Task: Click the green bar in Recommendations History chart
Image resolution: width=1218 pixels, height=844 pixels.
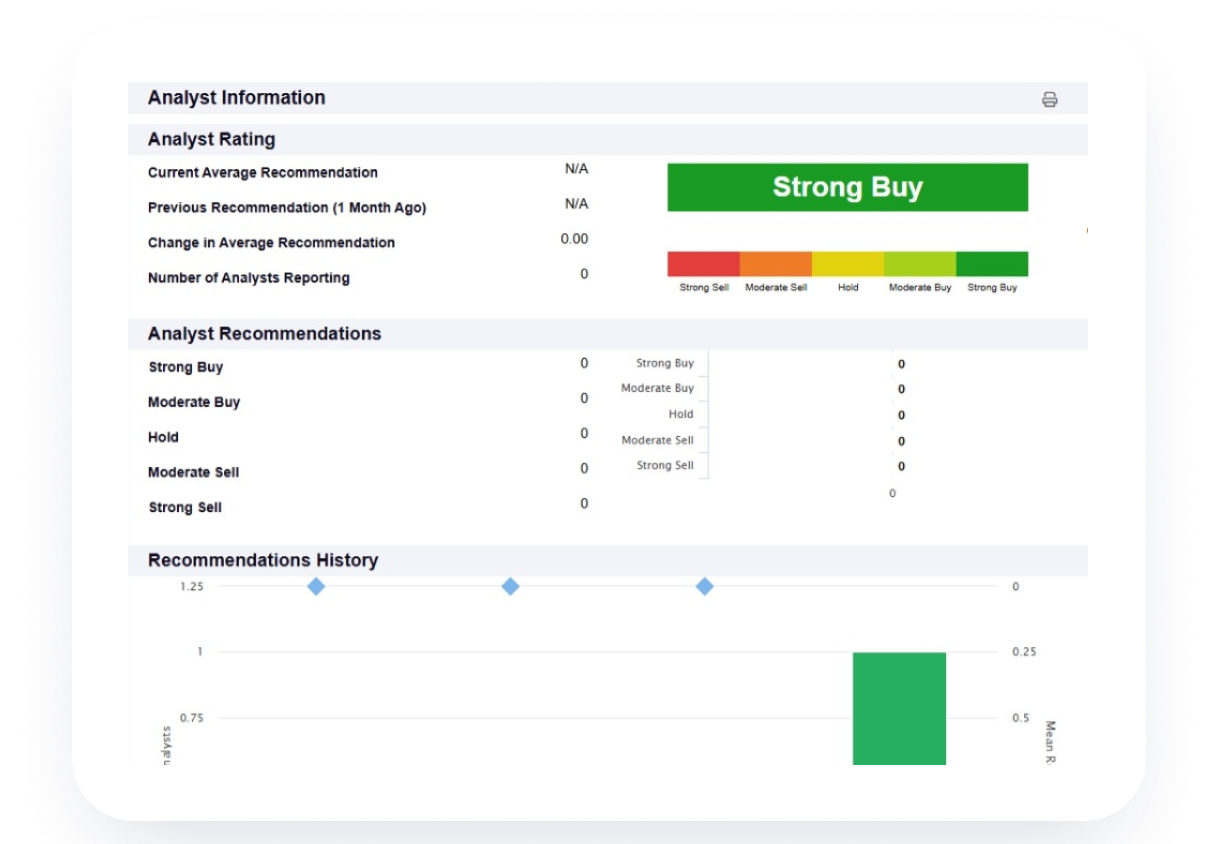Action: pyautogui.click(x=899, y=708)
